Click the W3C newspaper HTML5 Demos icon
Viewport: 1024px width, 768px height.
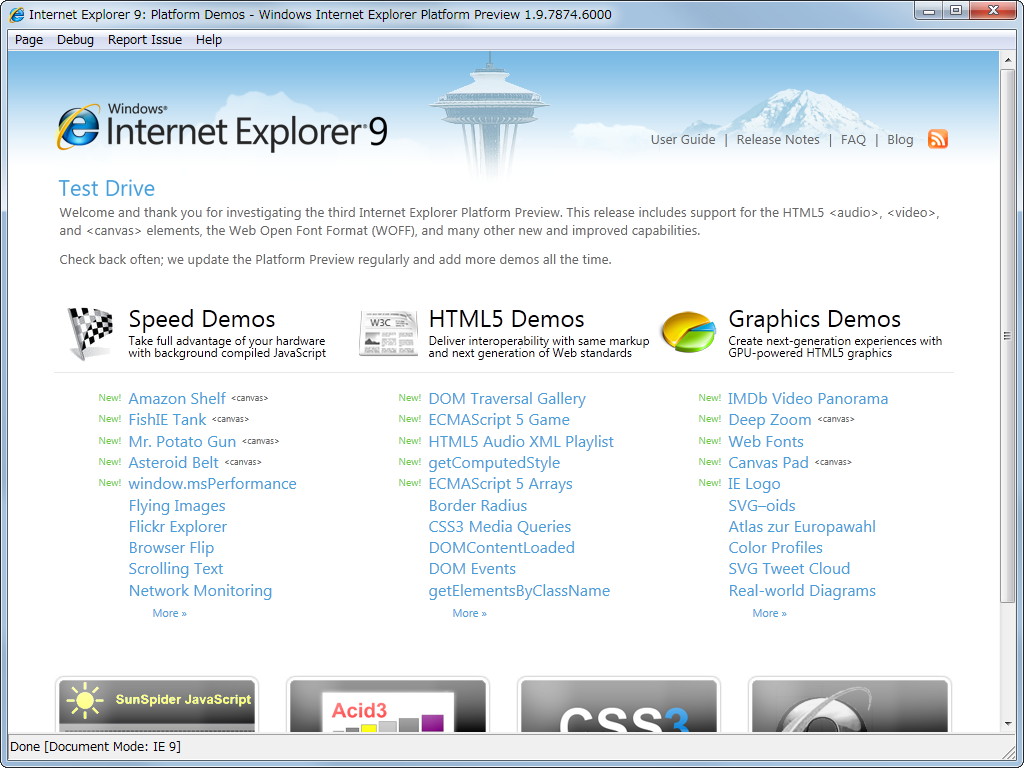coord(388,330)
